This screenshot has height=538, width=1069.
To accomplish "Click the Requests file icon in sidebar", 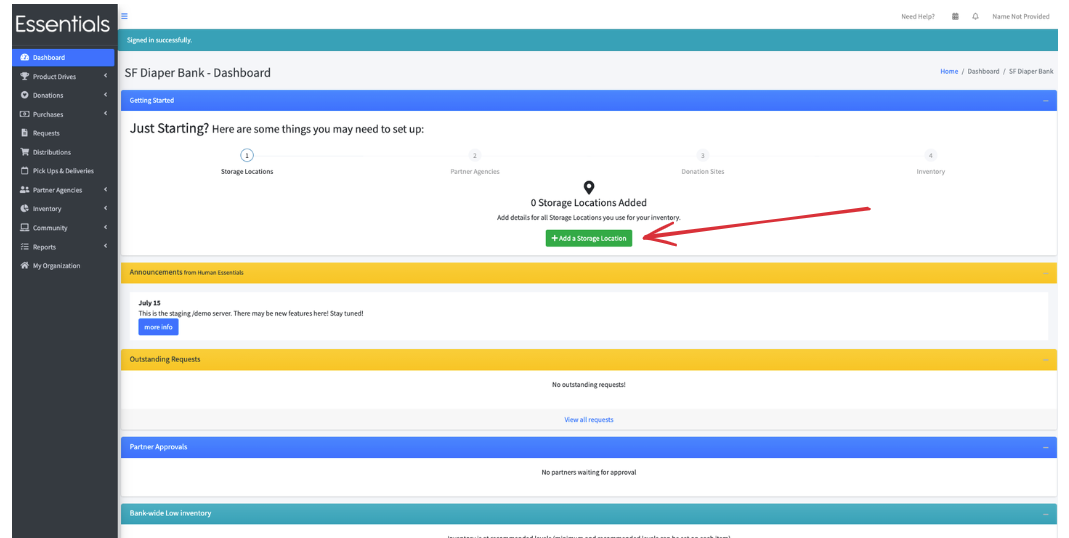I will point(25,133).
